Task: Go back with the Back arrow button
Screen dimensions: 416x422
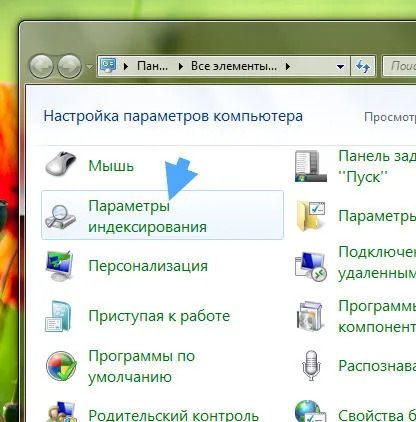Action: [41, 66]
